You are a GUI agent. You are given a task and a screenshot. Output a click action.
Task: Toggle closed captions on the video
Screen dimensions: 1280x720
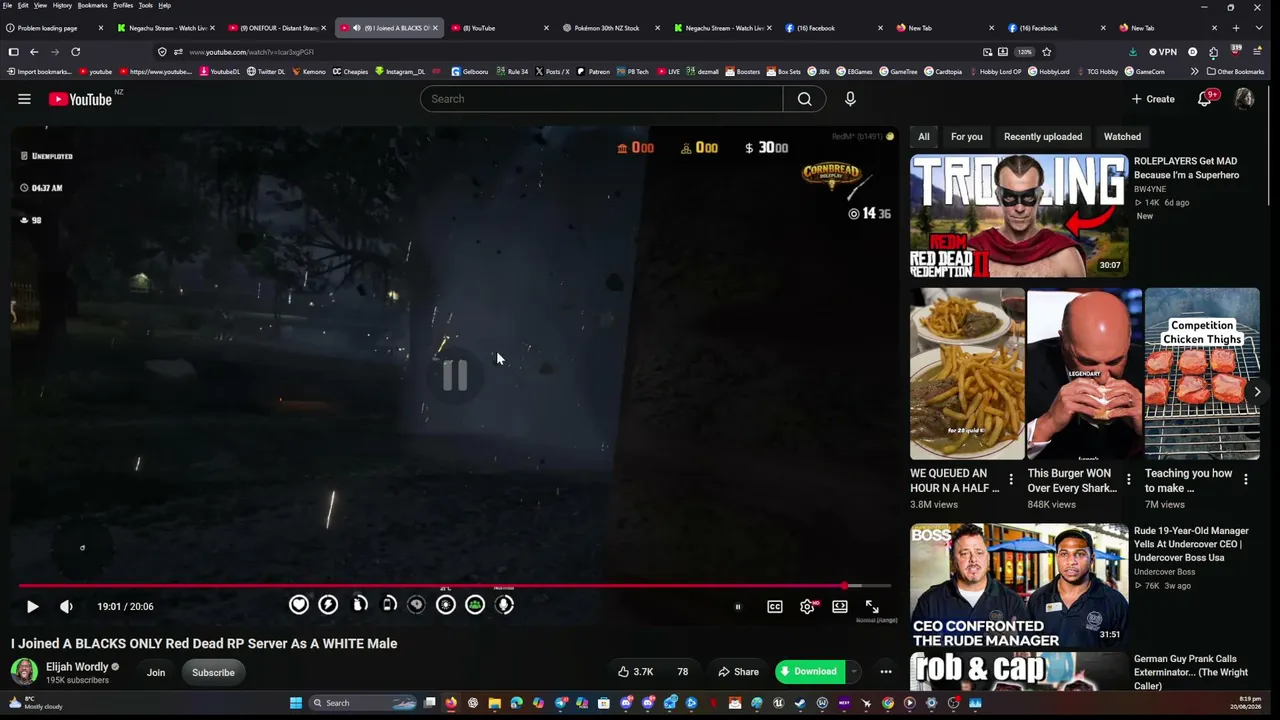click(775, 606)
